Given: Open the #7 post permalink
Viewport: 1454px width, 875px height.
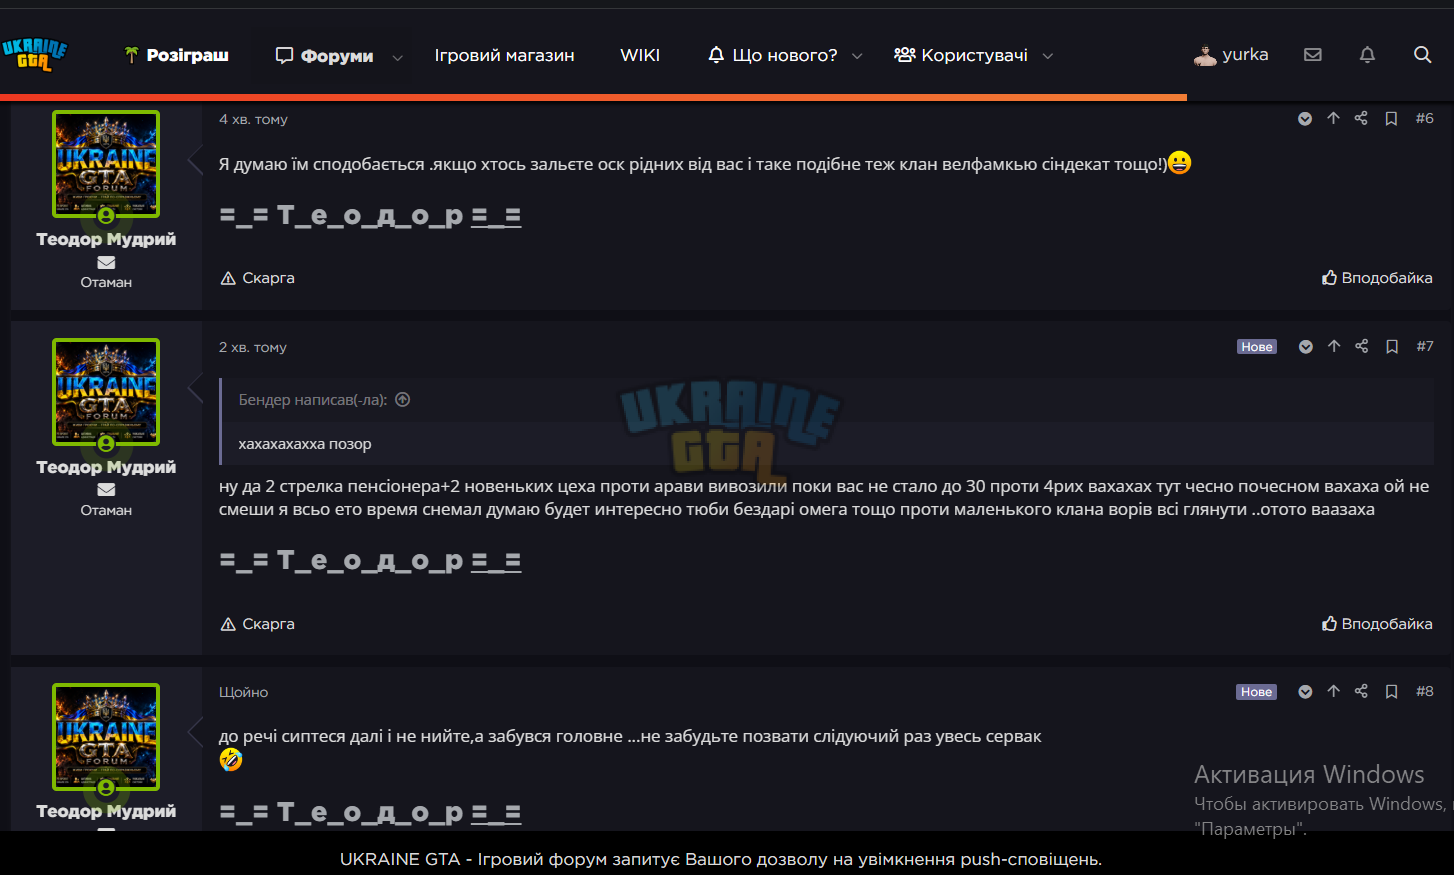Looking at the screenshot, I should pyautogui.click(x=1425, y=346).
